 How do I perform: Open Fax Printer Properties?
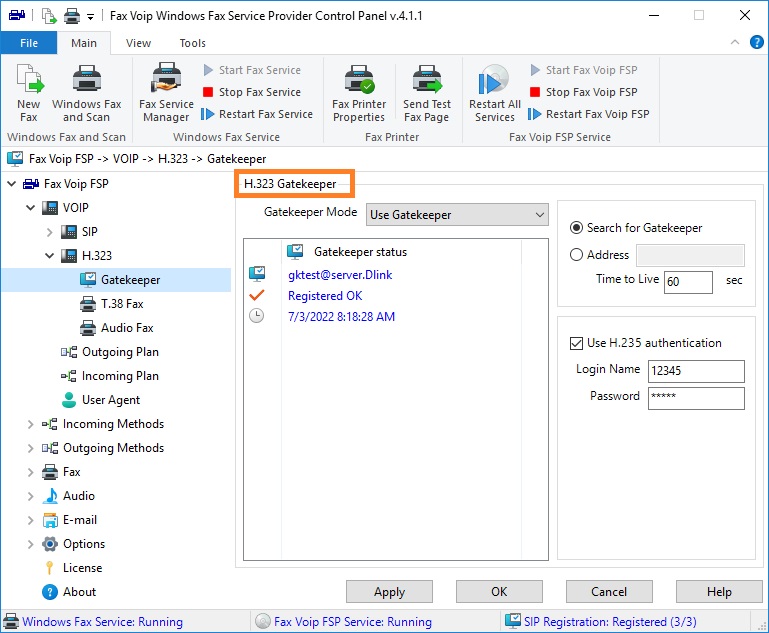pos(359,93)
